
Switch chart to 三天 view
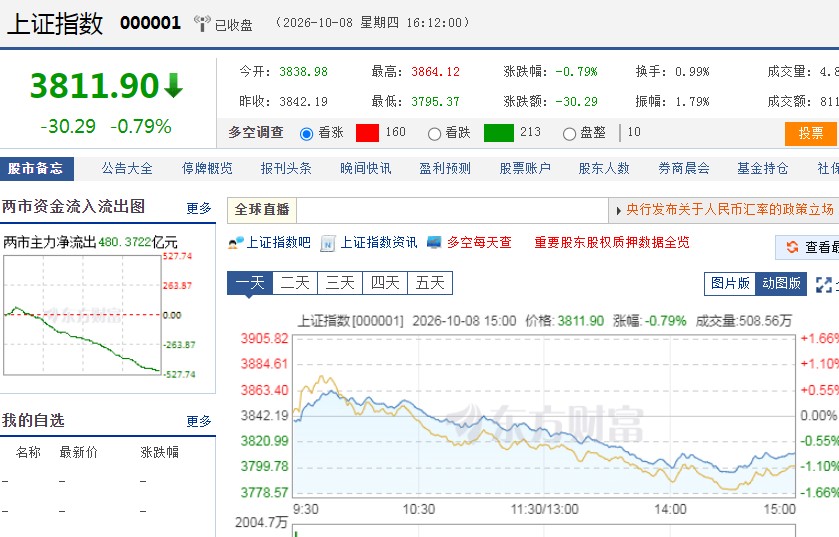pos(340,283)
